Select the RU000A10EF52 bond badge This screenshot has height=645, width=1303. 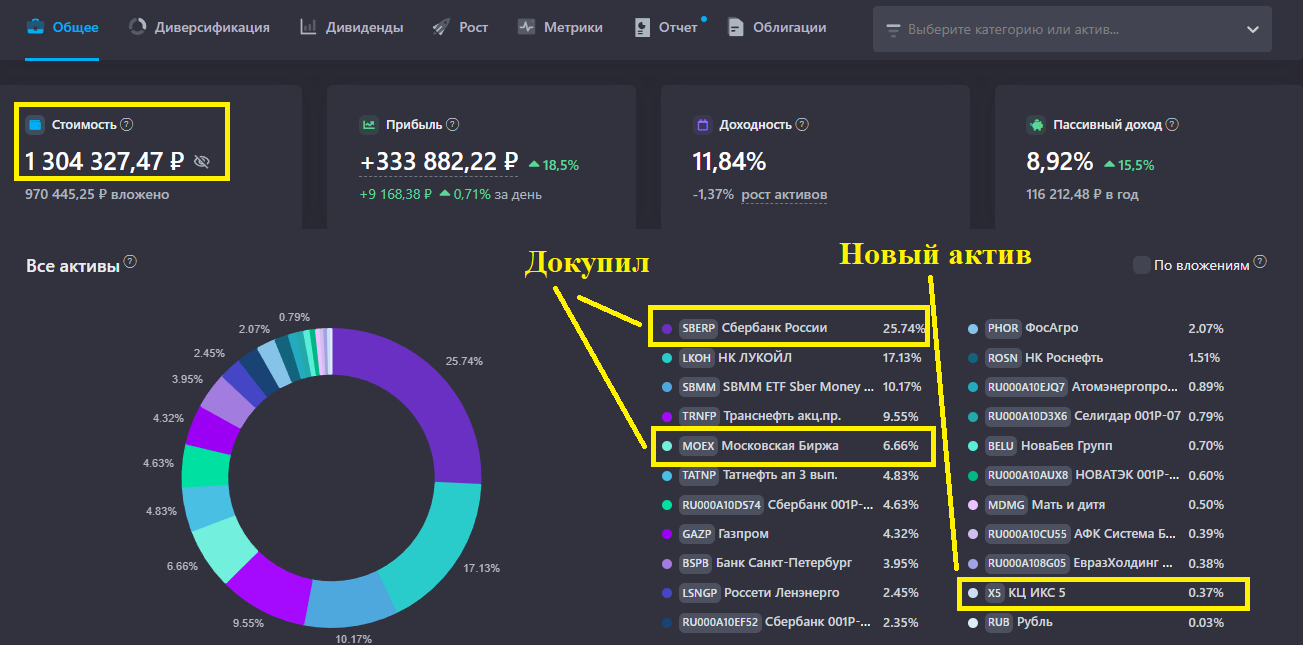(x=720, y=622)
